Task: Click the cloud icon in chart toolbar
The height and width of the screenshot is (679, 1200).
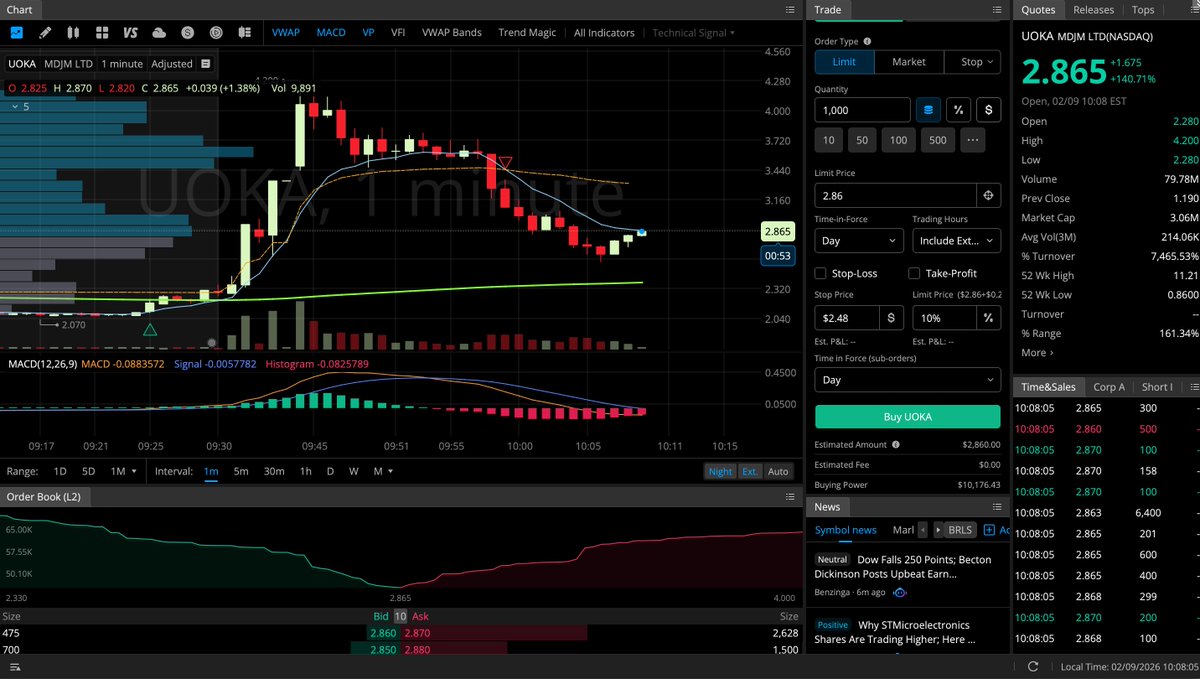Action: (160, 32)
